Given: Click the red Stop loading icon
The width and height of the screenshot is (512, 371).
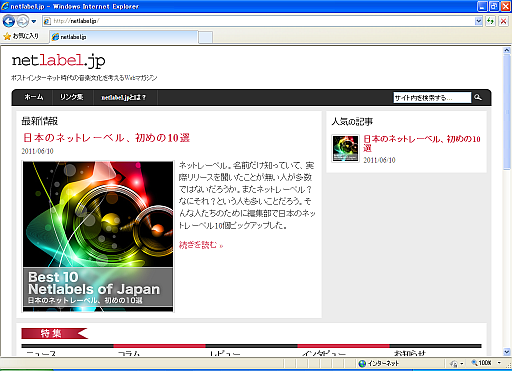Looking at the screenshot, I should tap(503, 21).
